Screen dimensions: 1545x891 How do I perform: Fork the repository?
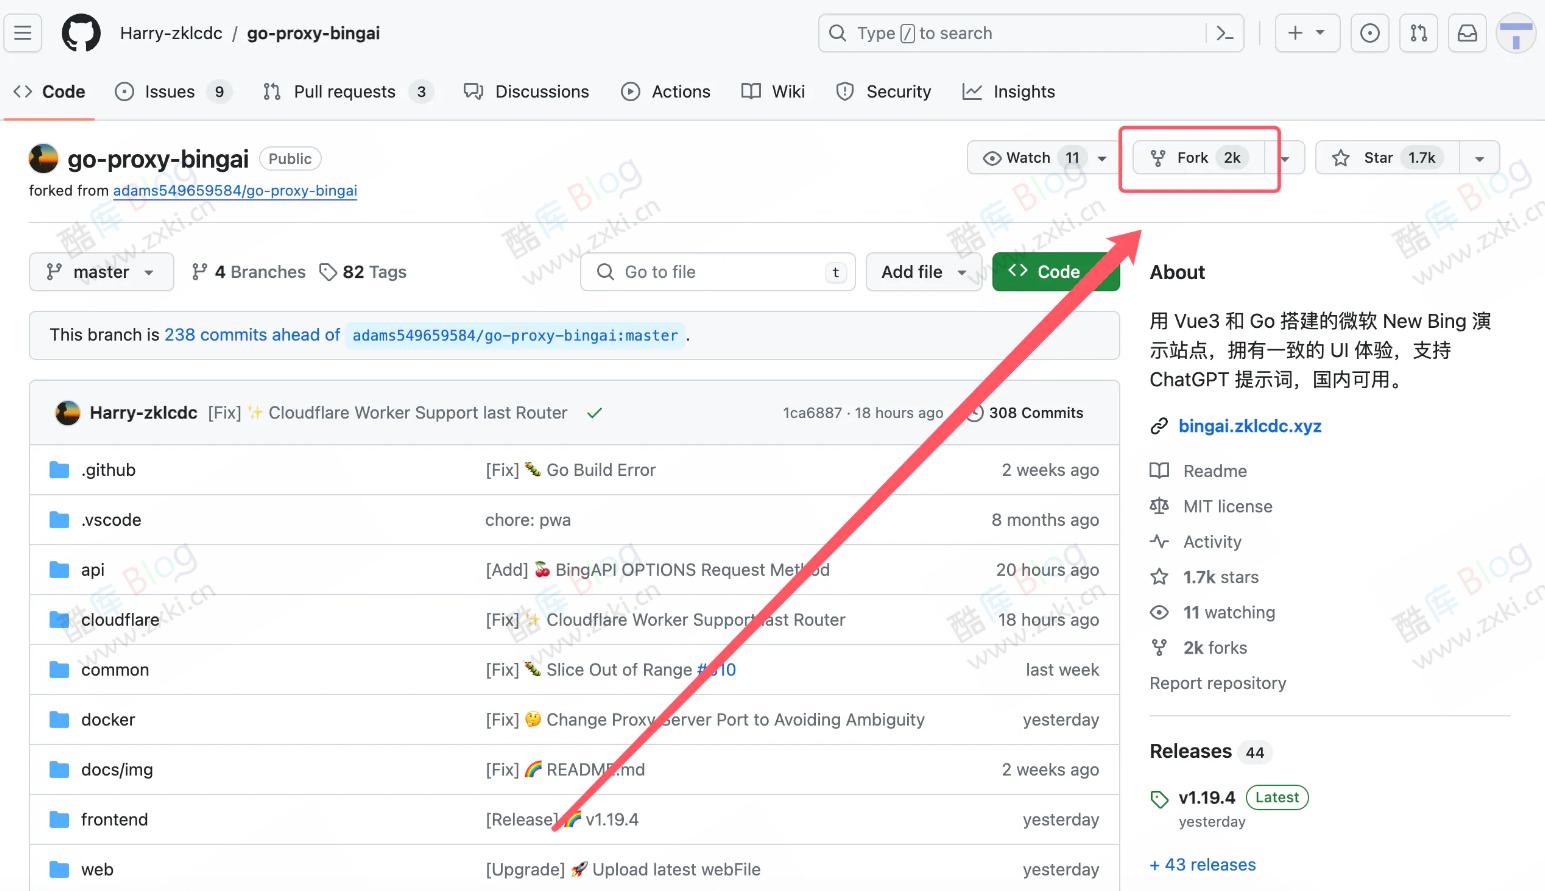pos(1192,157)
